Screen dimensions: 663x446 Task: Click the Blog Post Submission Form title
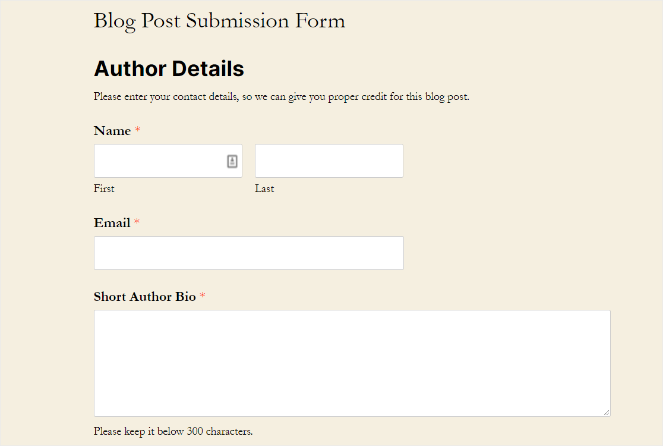coord(219,20)
